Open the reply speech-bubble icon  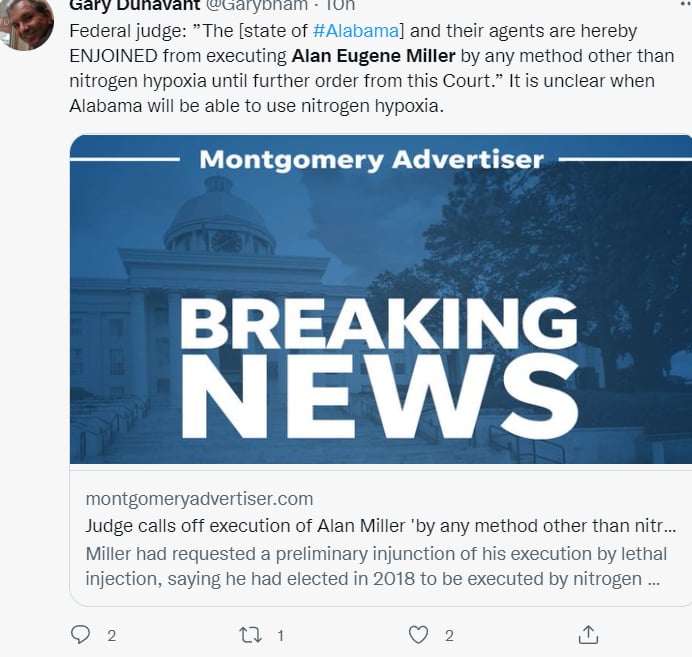80,635
